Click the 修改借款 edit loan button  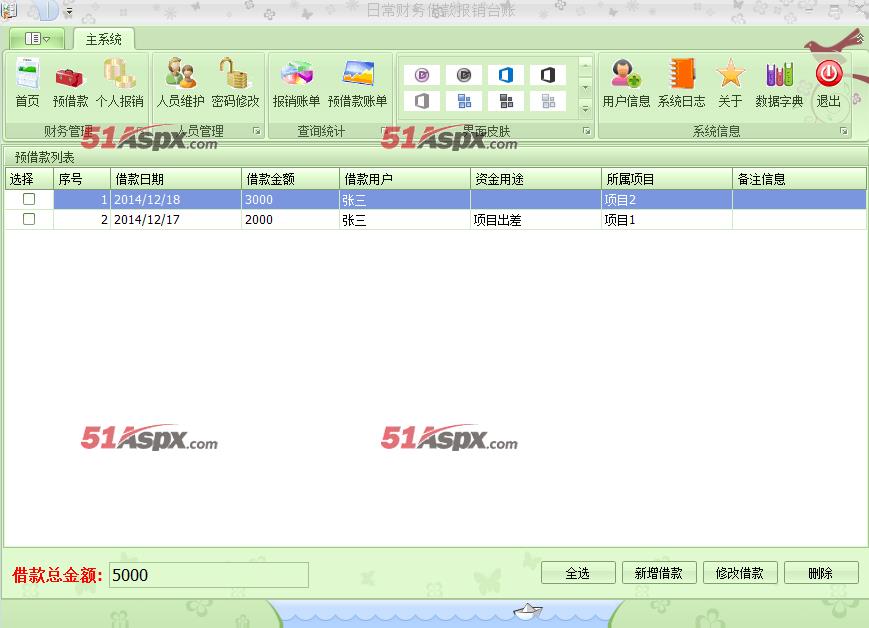click(740, 573)
